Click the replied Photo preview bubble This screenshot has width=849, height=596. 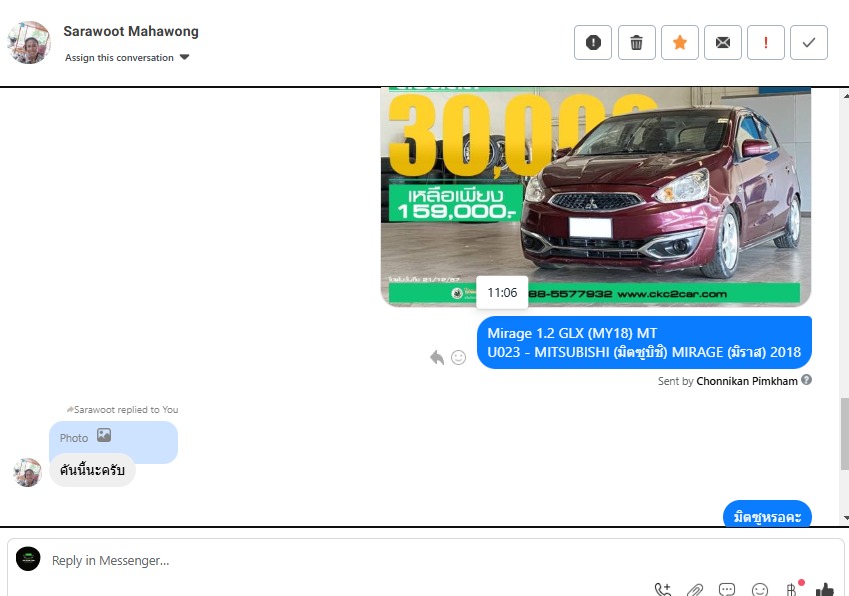click(x=113, y=441)
